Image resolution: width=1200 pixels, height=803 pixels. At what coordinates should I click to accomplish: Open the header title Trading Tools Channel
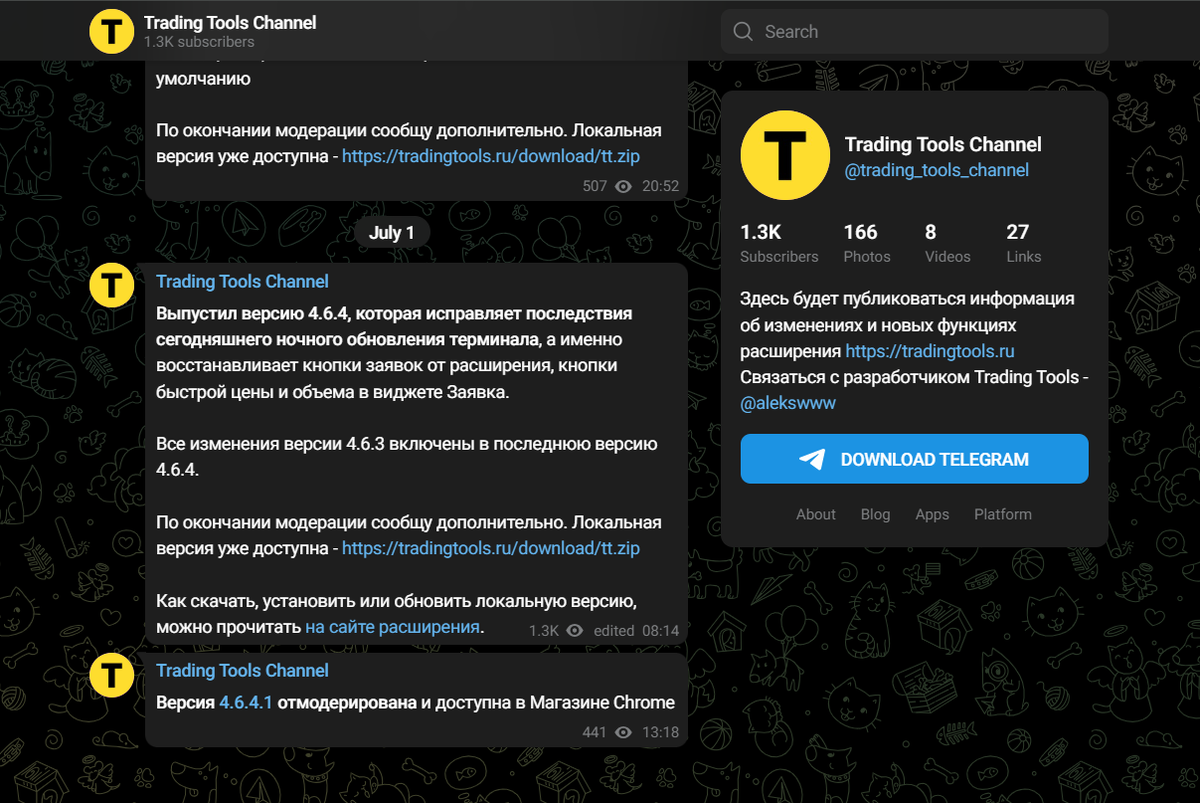click(x=230, y=22)
